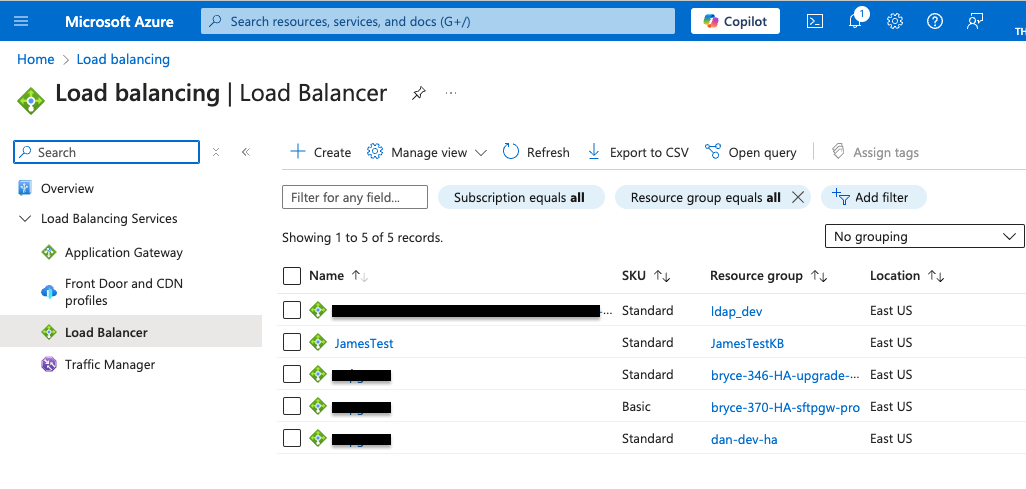Viewport: 1026px width, 489px height.
Task: Click the Basic SKU cell
Action: click(x=637, y=407)
